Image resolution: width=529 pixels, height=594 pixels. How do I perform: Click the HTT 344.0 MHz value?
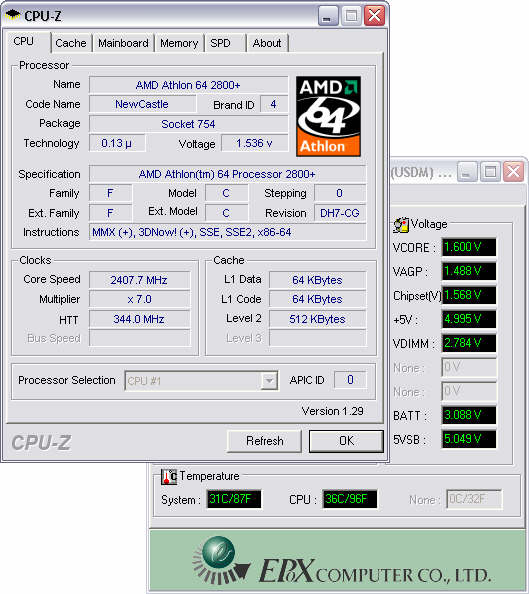coord(139,319)
